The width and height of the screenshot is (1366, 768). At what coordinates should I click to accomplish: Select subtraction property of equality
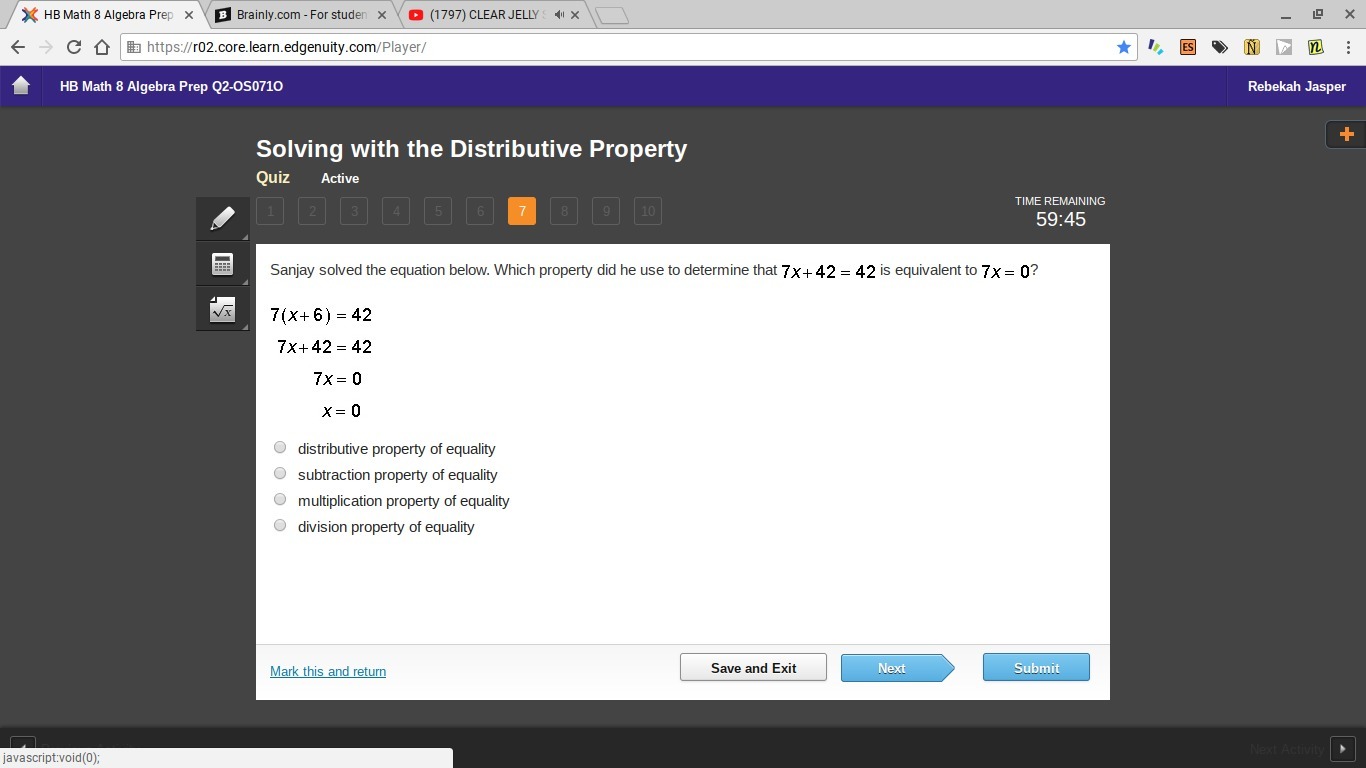pyautogui.click(x=280, y=474)
